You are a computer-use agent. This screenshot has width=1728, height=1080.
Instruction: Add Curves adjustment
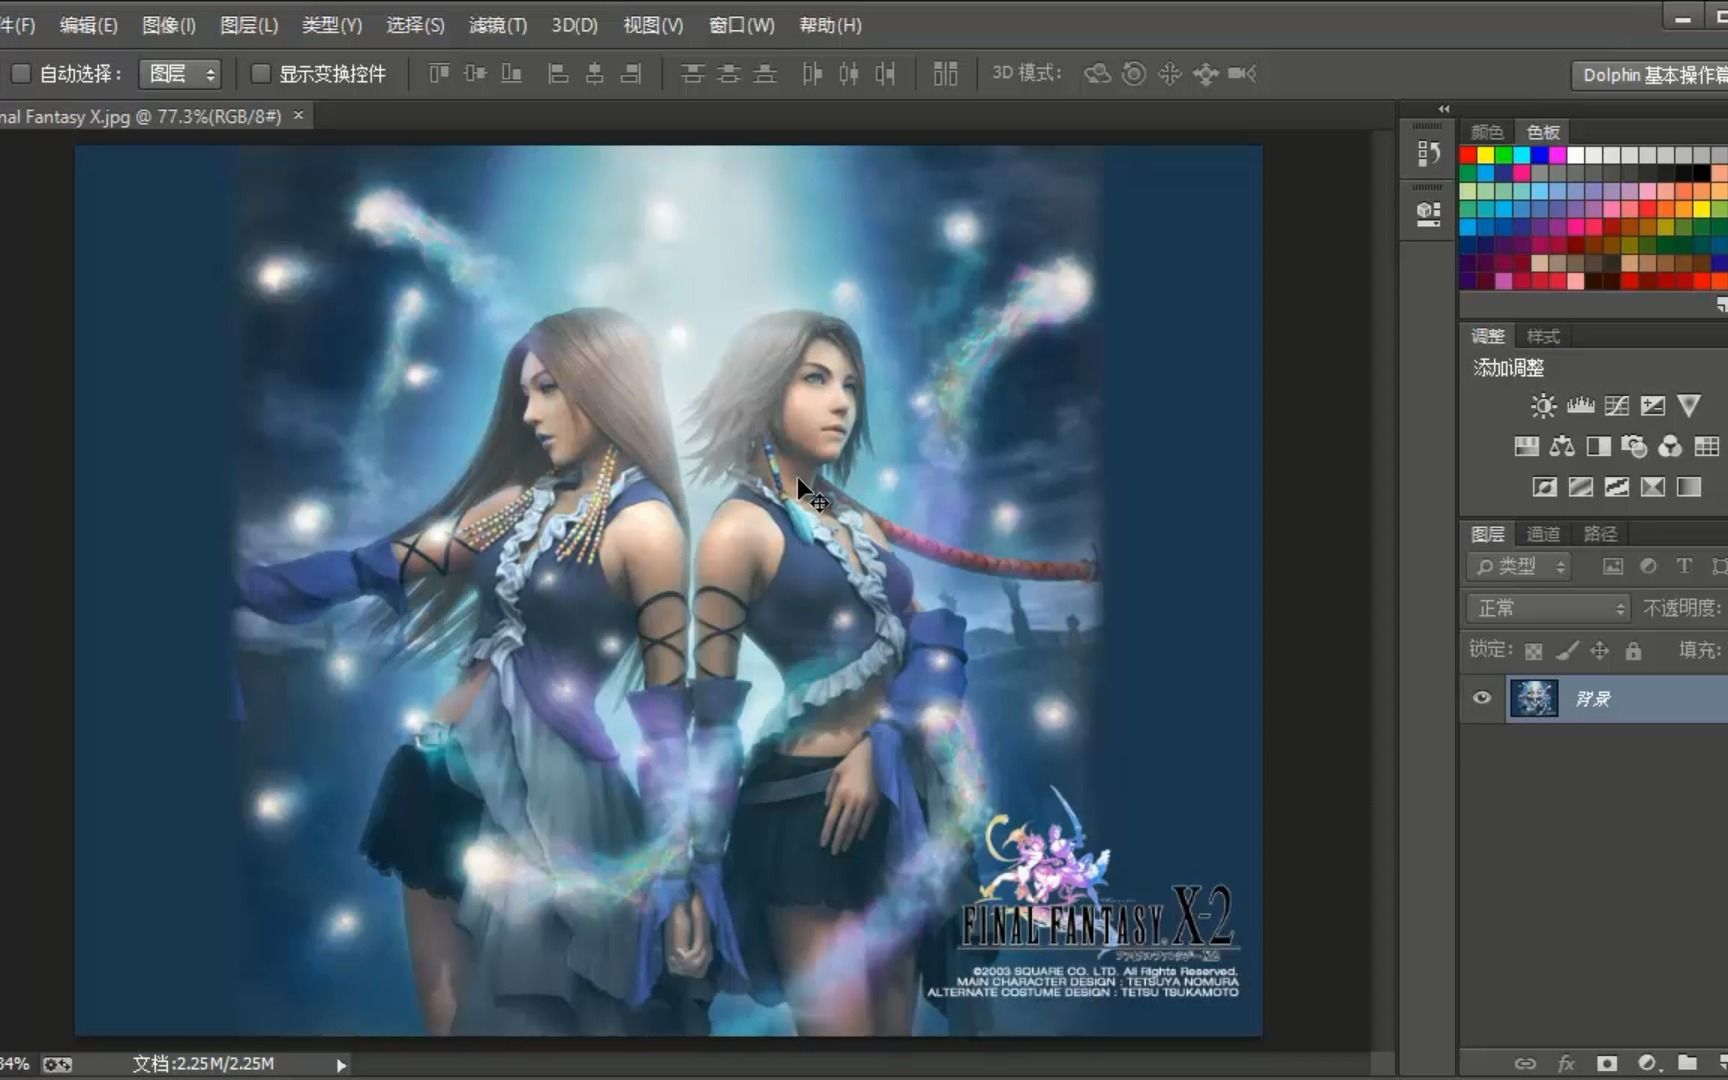[1616, 405]
